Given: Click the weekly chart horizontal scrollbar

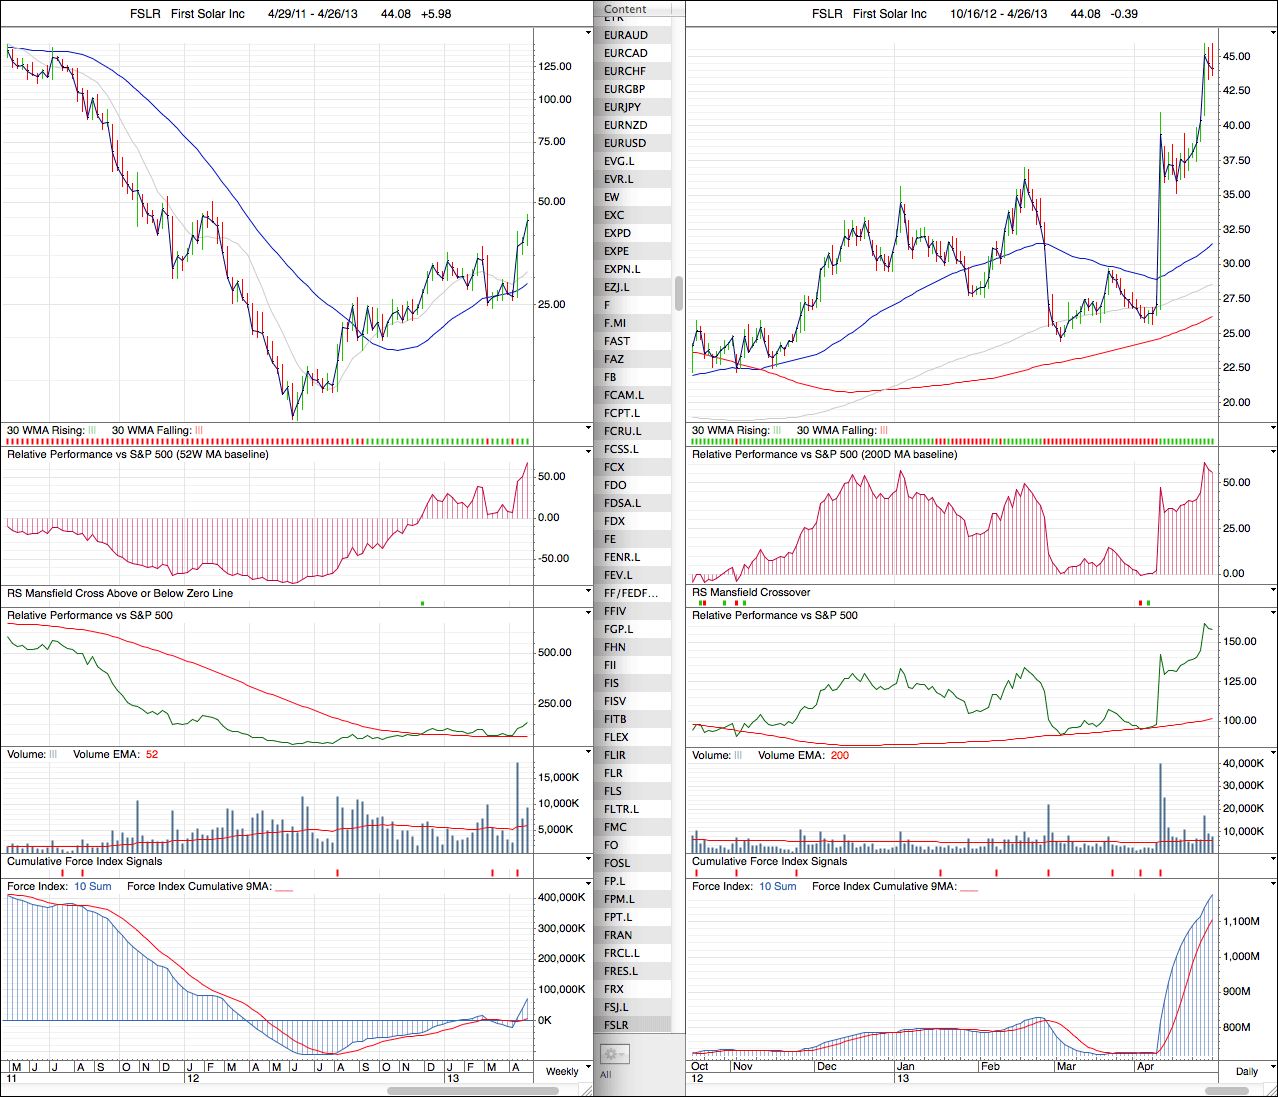Looking at the screenshot, I should click(x=472, y=1090).
